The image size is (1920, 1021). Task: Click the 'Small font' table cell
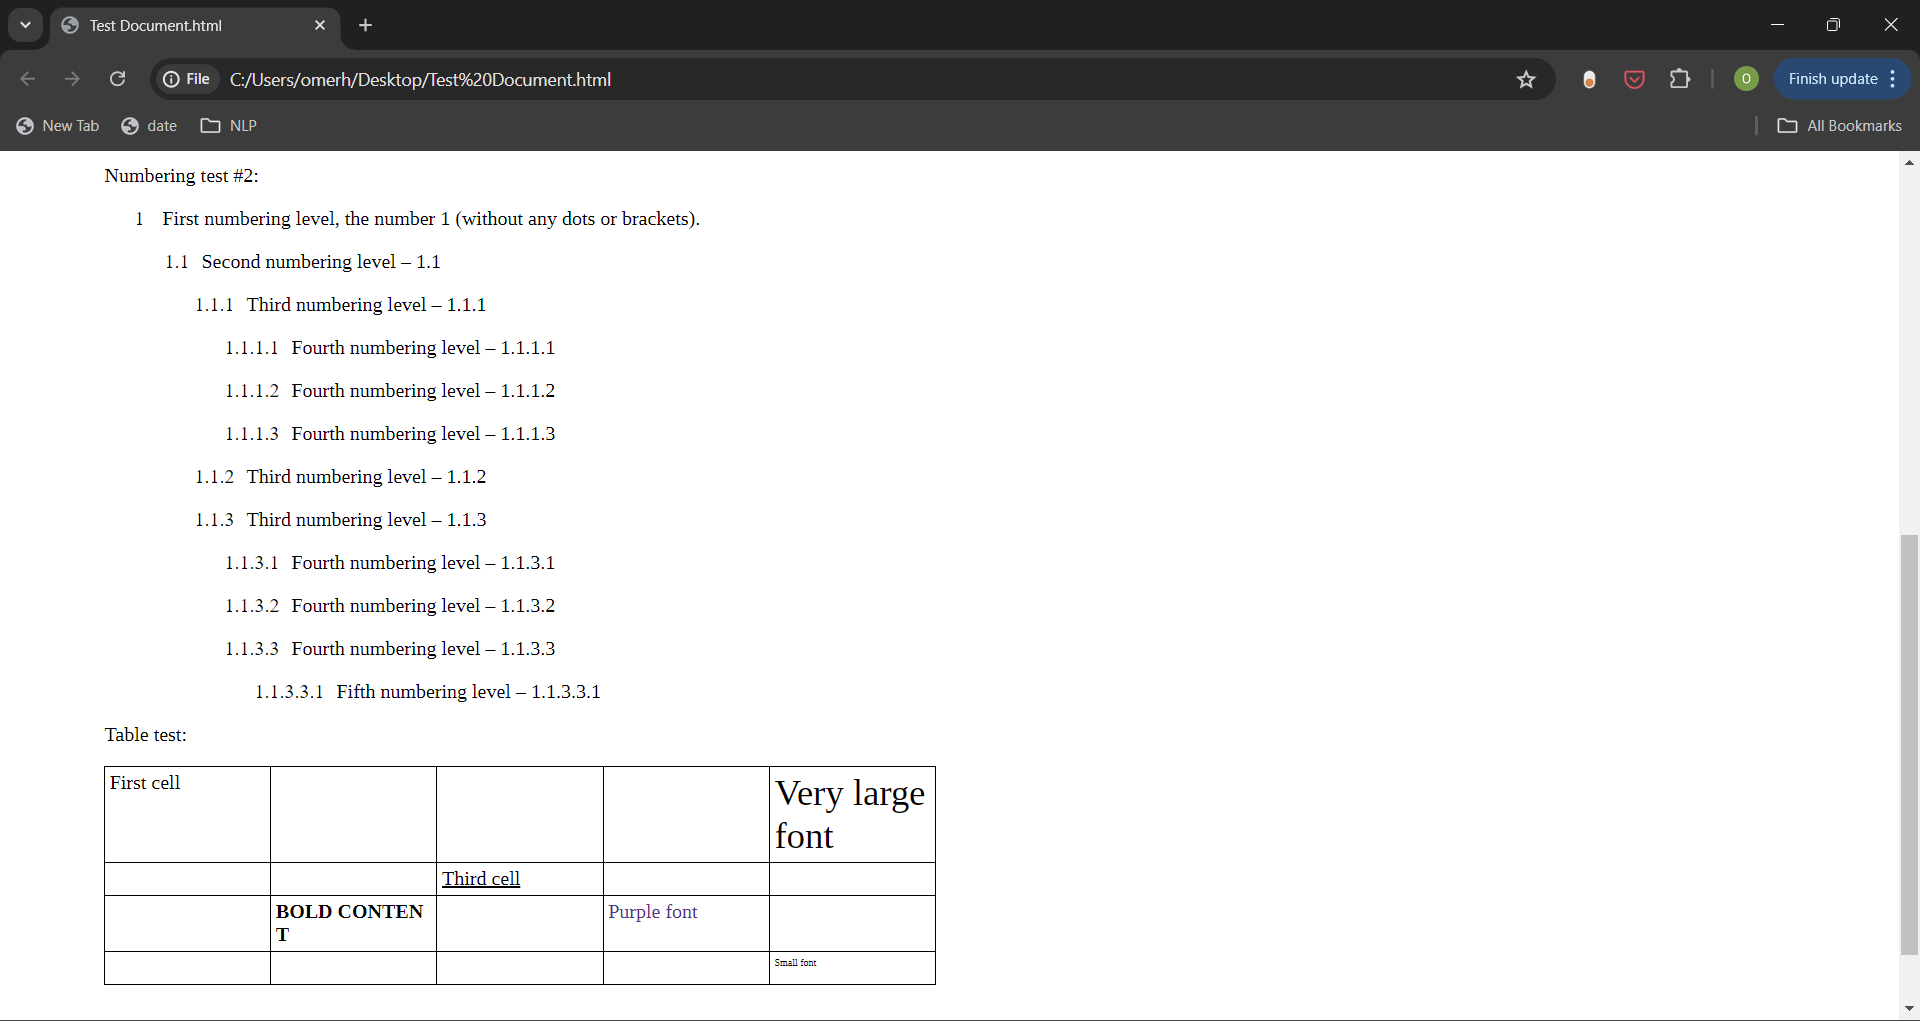coord(852,967)
